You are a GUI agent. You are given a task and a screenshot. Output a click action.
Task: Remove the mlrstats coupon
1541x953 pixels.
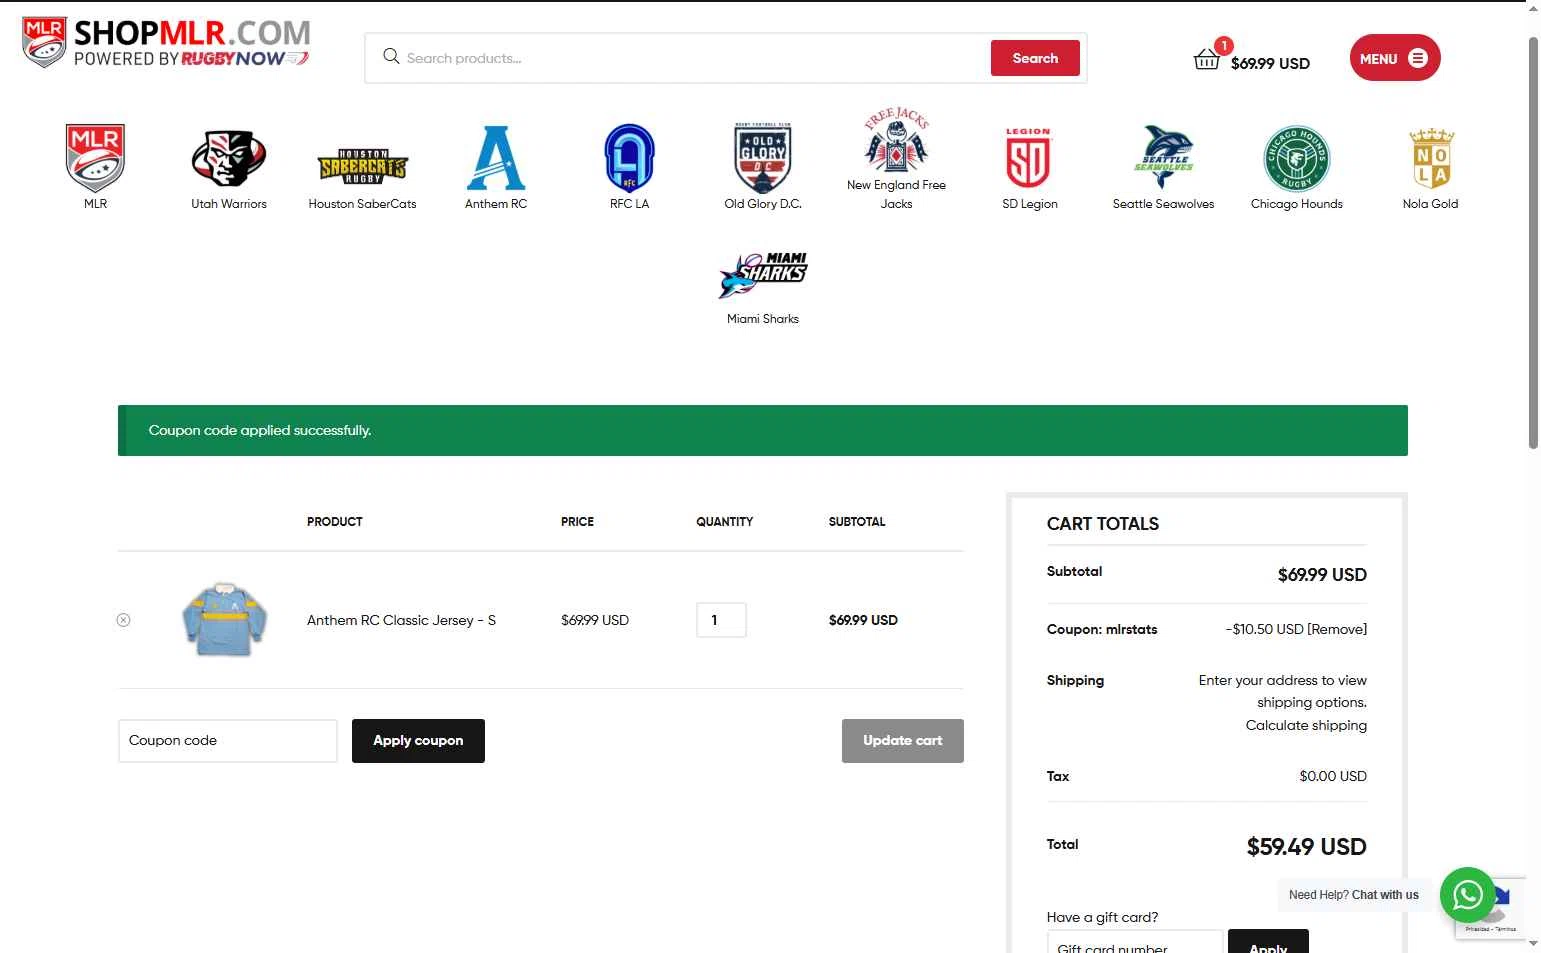tap(1337, 629)
